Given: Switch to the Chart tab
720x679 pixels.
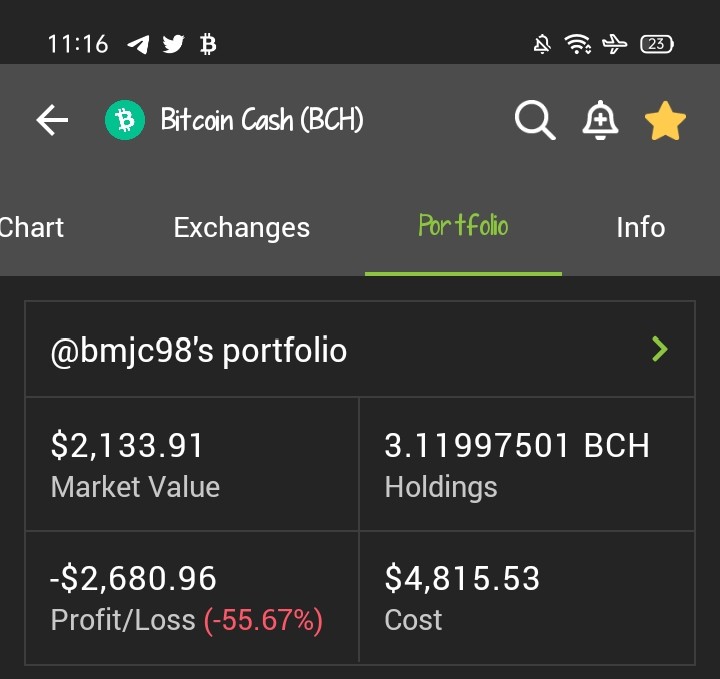Looking at the screenshot, I should coord(31,227).
